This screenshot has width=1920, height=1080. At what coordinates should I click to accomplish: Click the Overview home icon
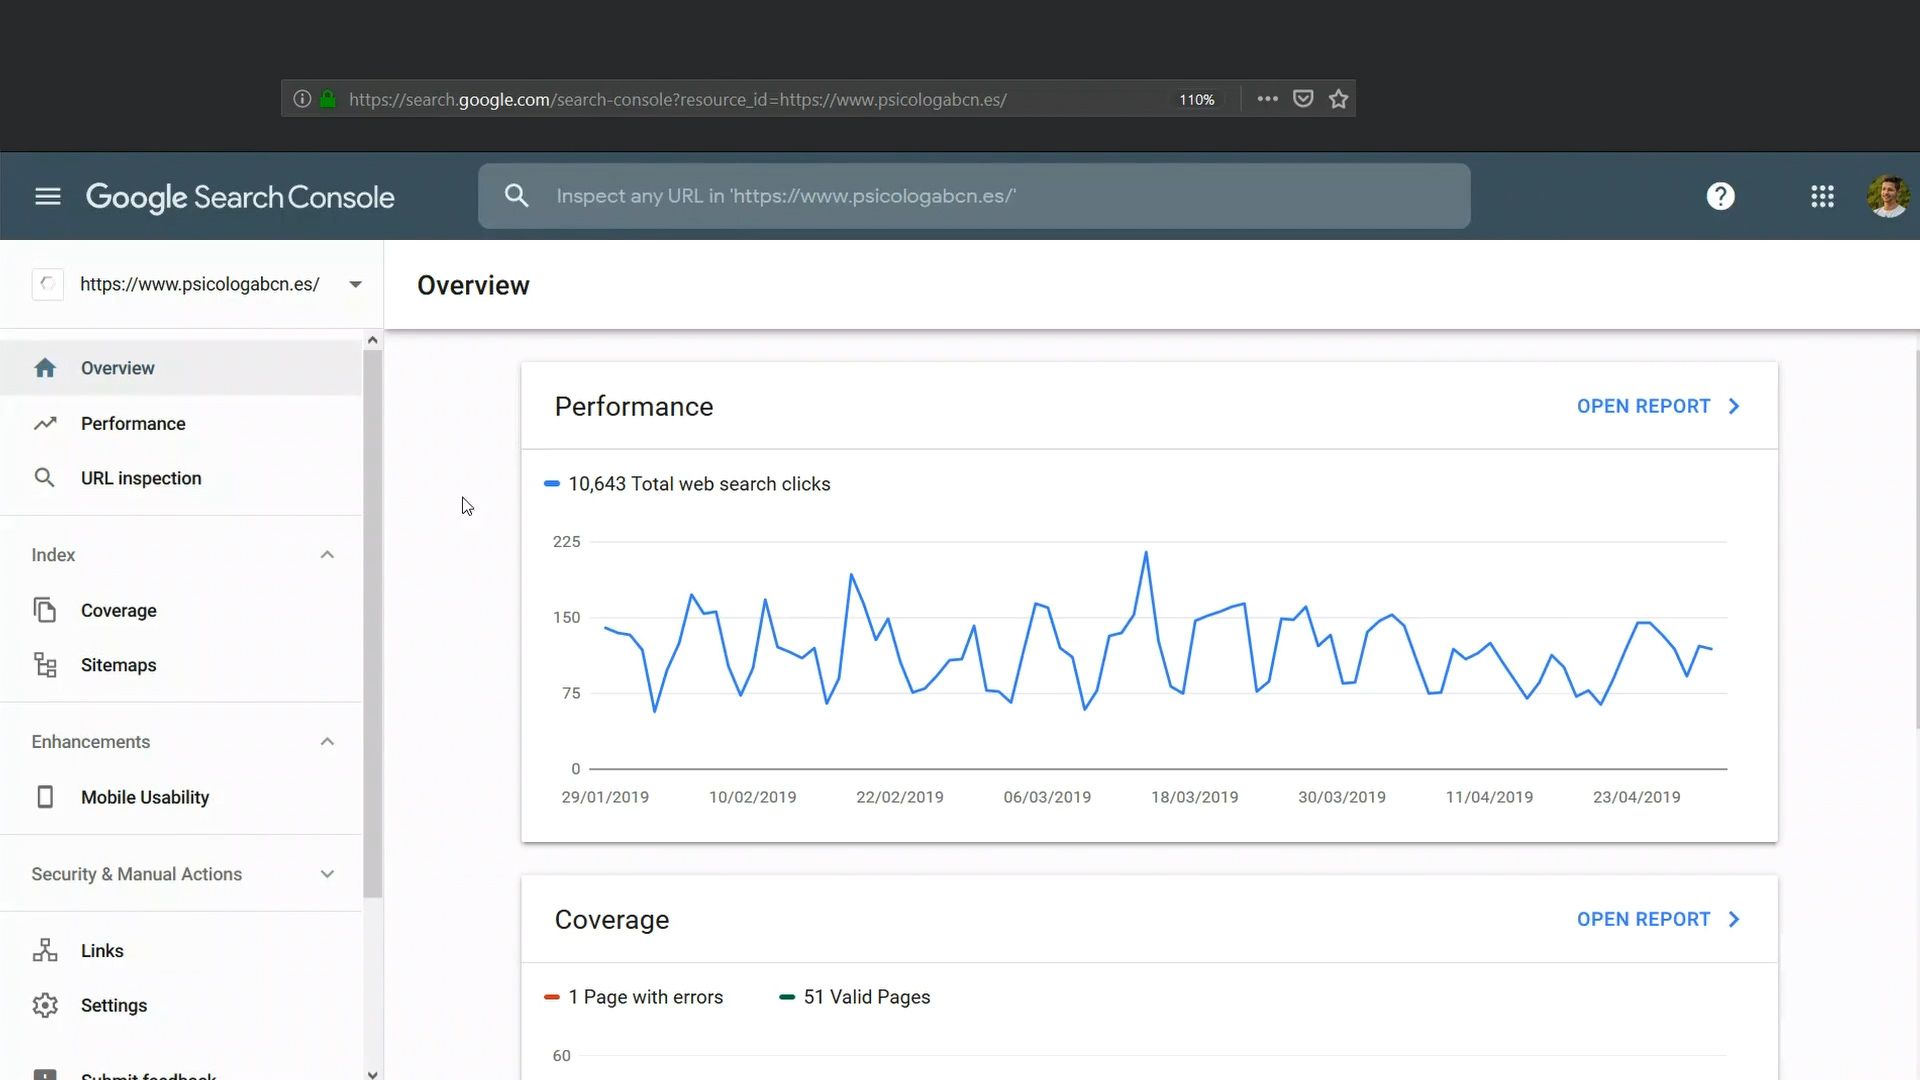pos(45,368)
